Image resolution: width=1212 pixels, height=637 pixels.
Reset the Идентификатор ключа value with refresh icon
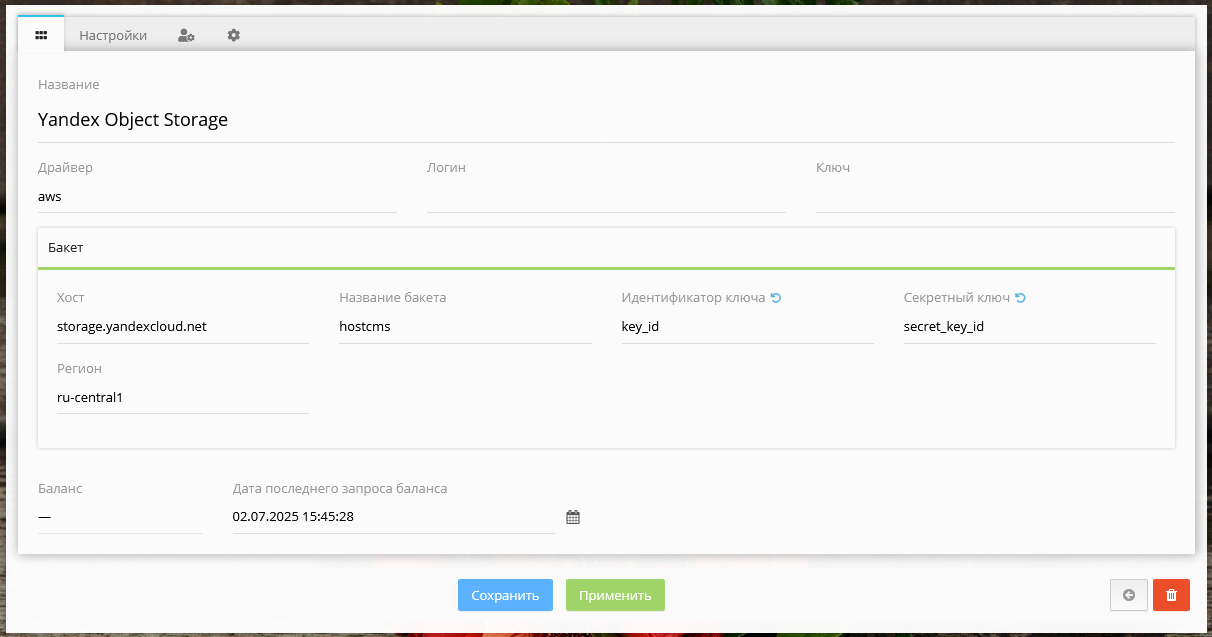(776, 298)
